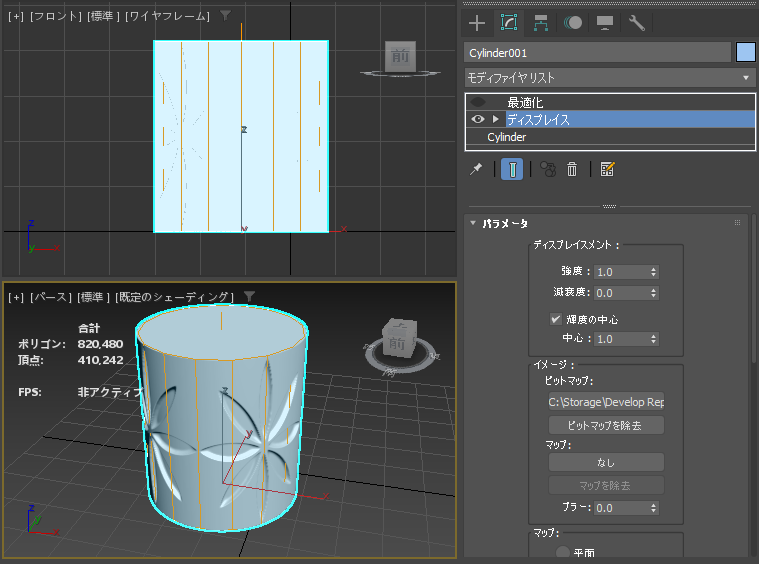This screenshot has height=564, width=759.
Task: Remove modifier with the trash icon
Action: click(x=572, y=169)
